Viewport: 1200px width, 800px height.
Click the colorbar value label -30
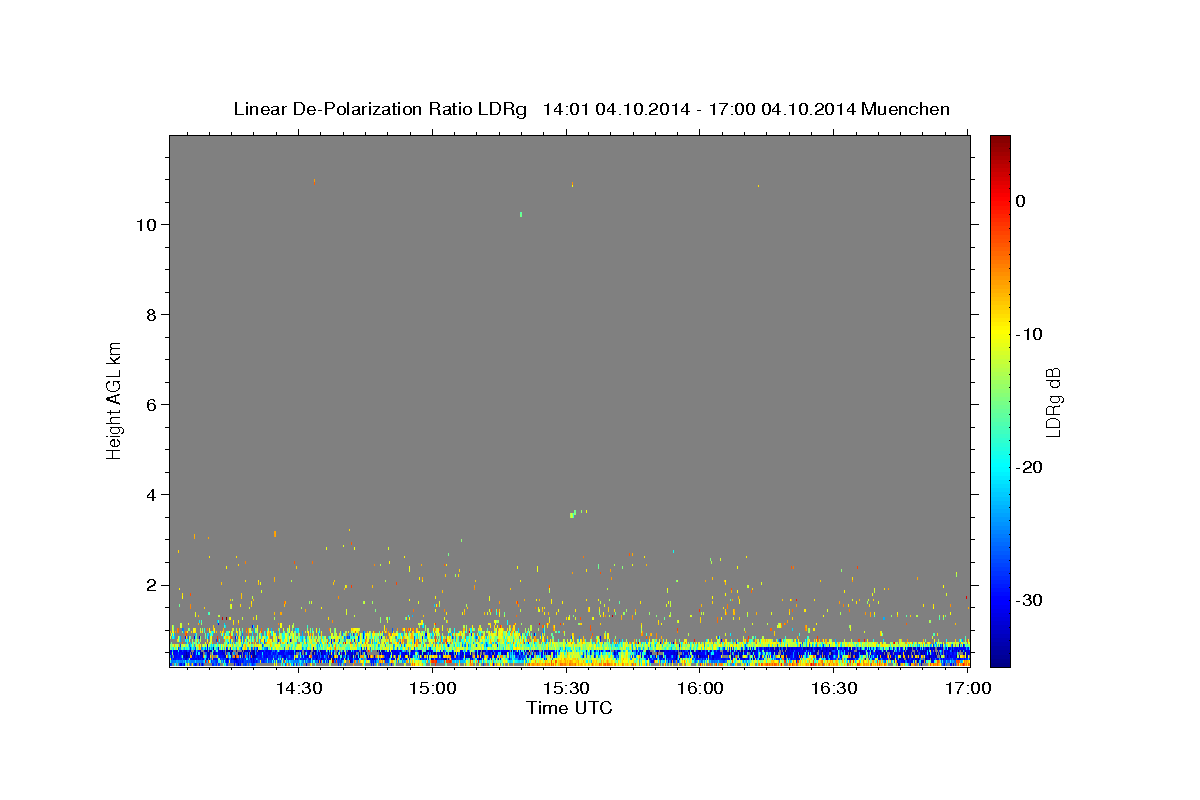1030,600
